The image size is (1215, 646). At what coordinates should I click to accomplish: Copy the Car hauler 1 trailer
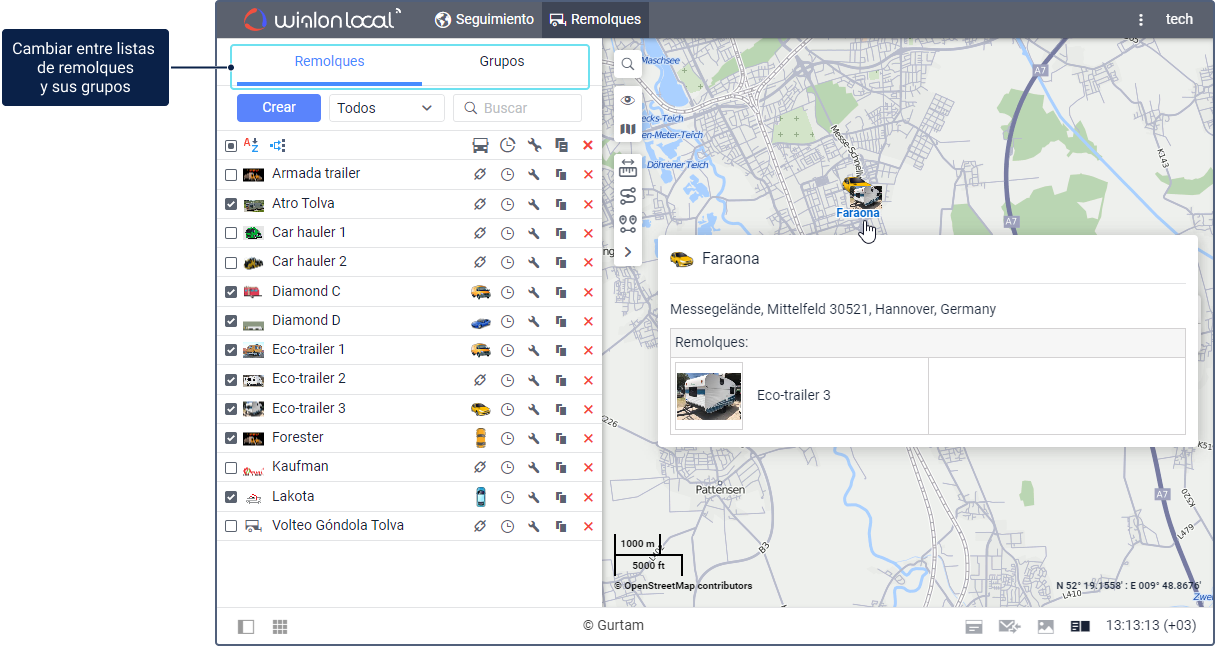(561, 233)
